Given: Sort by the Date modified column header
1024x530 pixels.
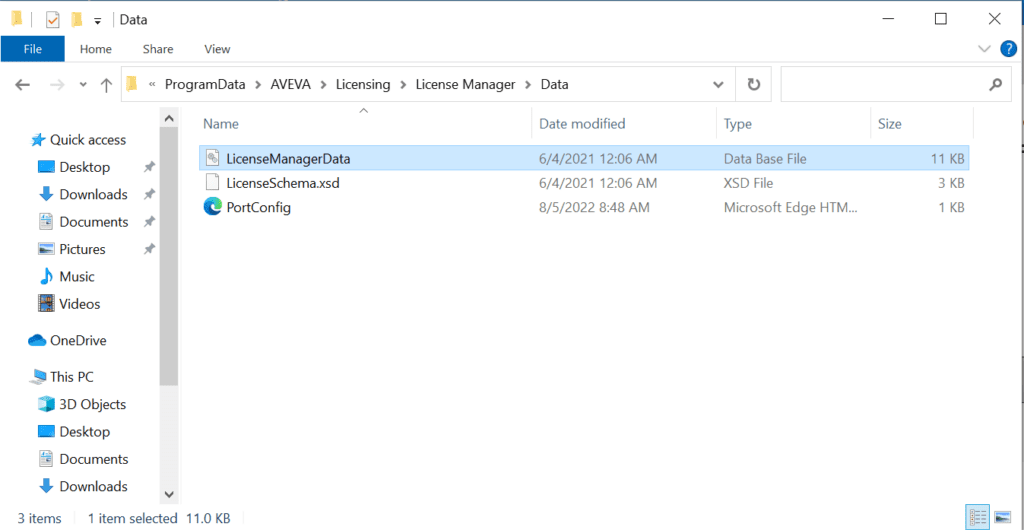Looking at the screenshot, I should (x=582, y=124).
